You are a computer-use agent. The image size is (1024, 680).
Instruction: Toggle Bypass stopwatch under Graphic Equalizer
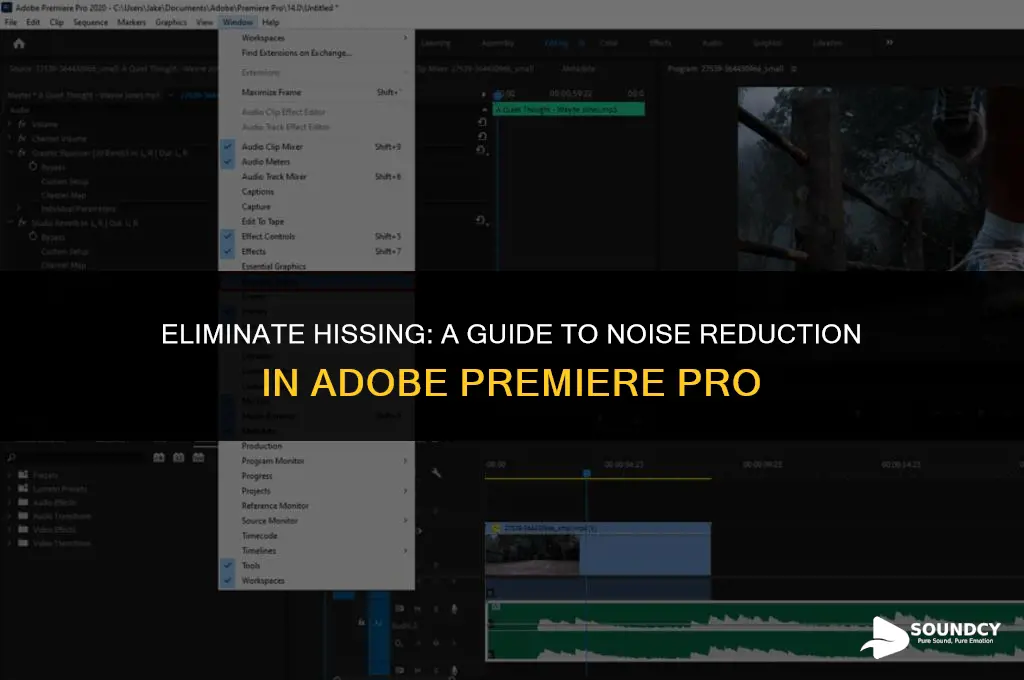33,167
